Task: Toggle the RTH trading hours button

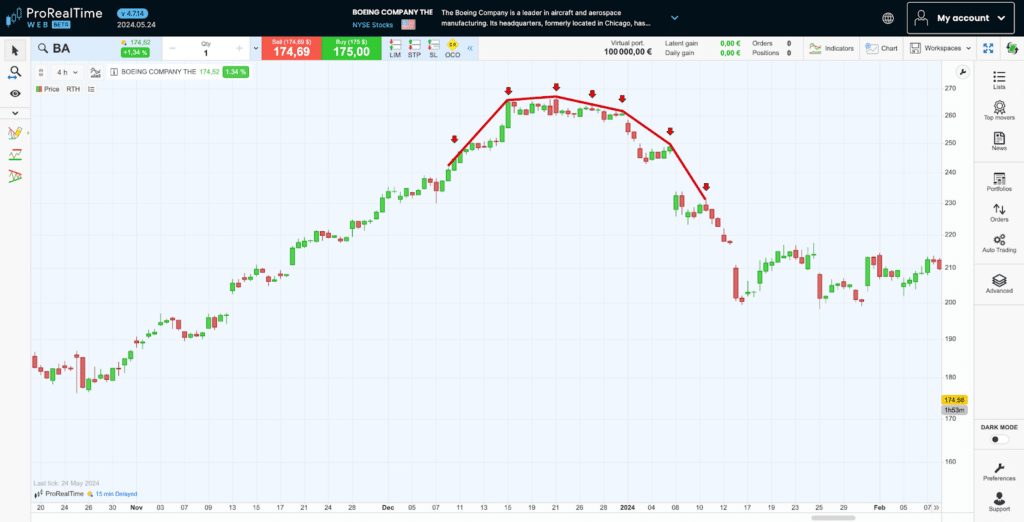Action: [x=73, y=89]
